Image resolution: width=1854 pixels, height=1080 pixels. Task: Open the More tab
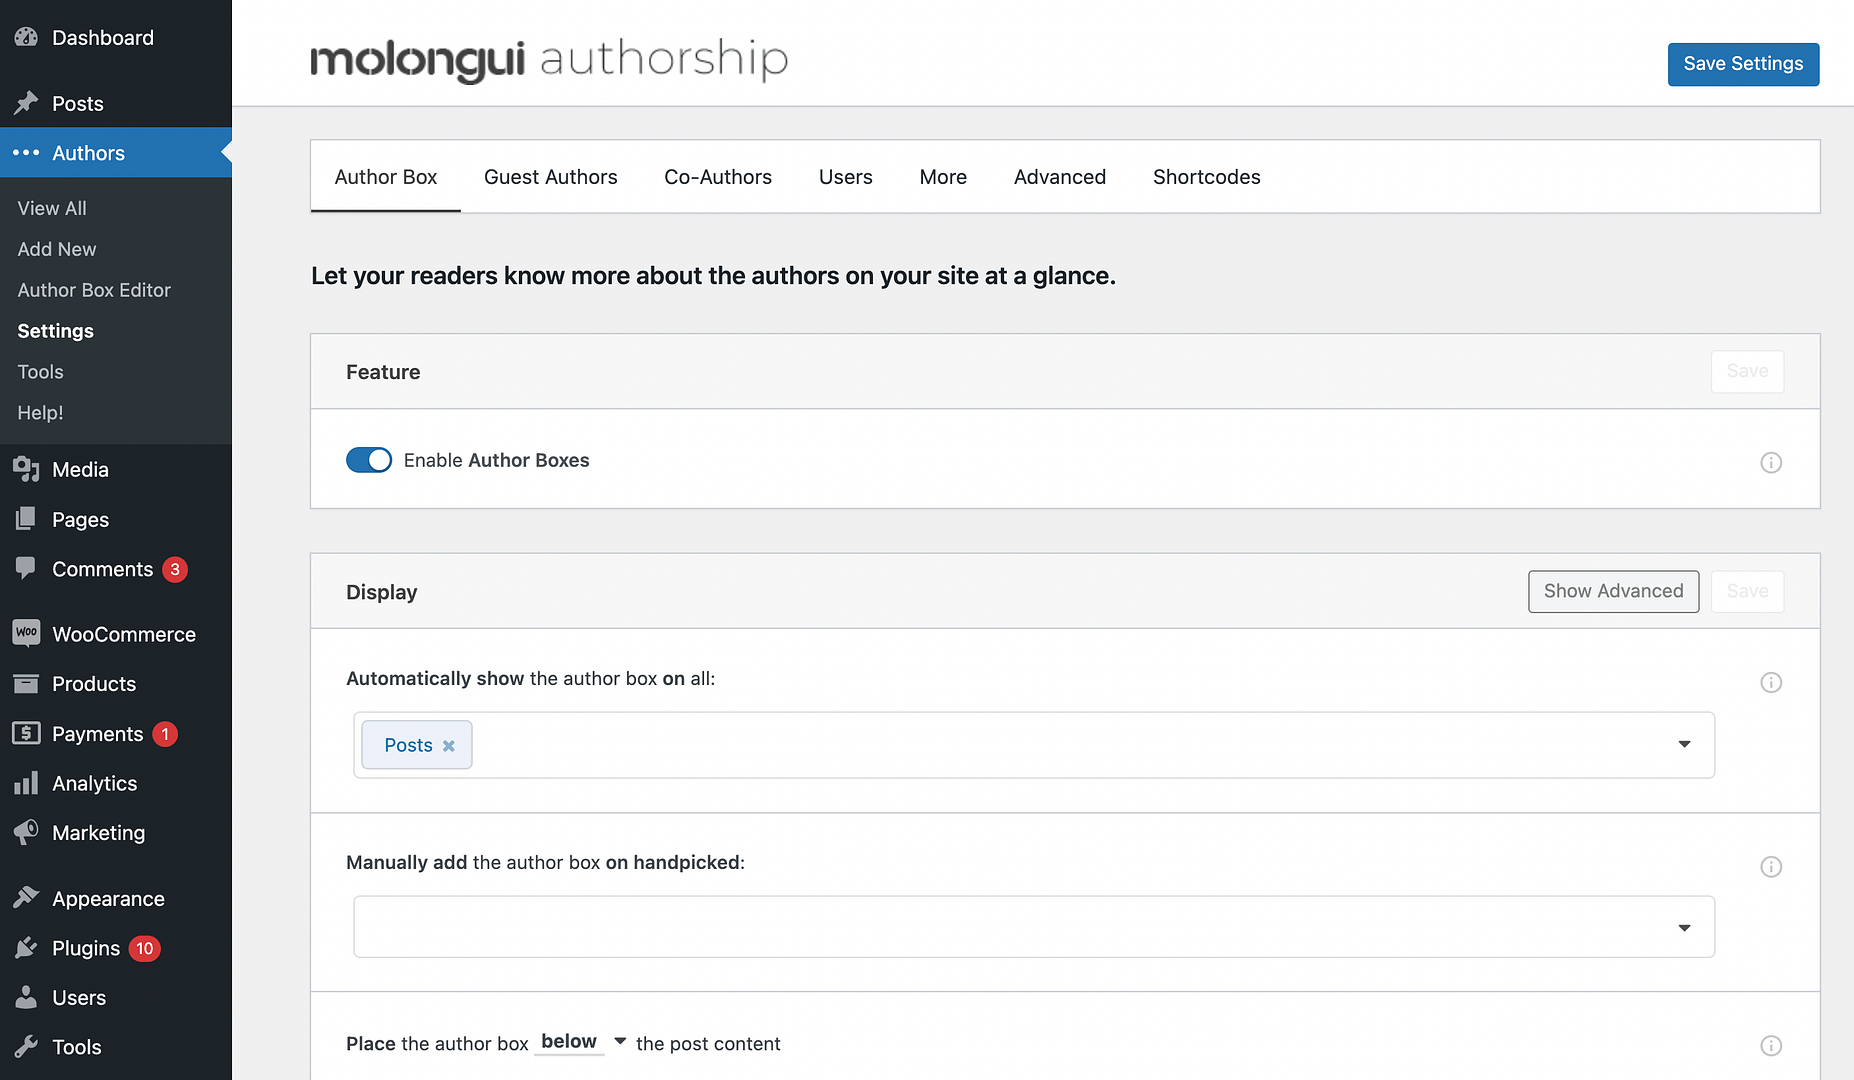click(943, 177)
